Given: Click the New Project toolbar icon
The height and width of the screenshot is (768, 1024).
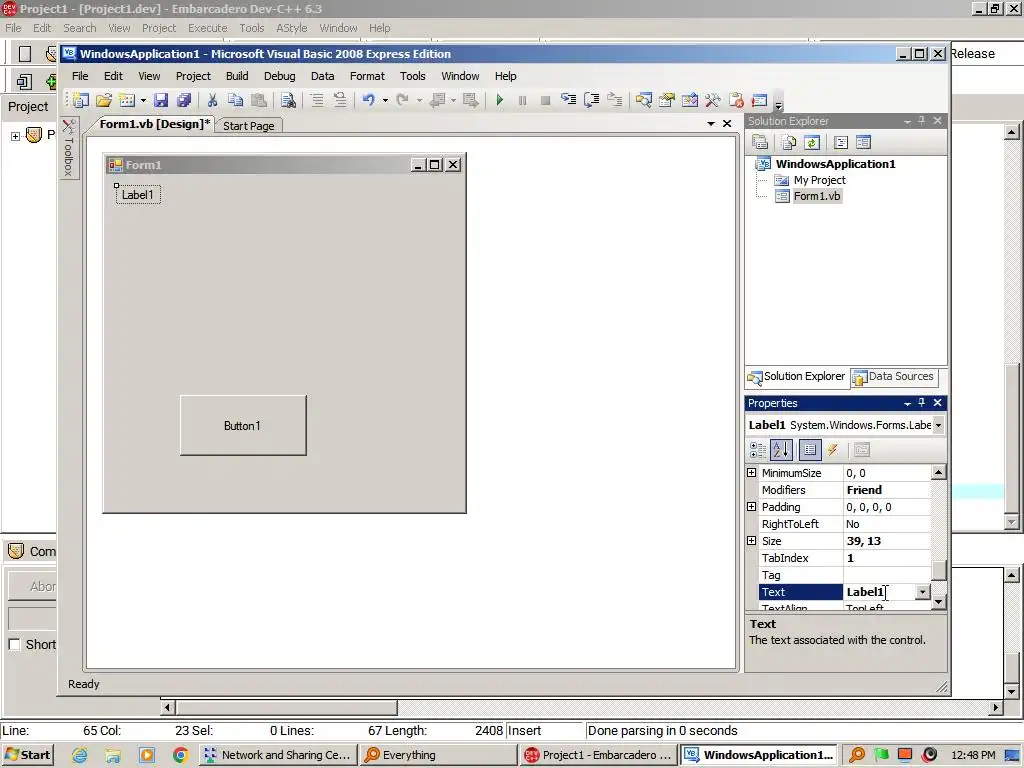Looking at the screenshot, I should pos(81,100).
